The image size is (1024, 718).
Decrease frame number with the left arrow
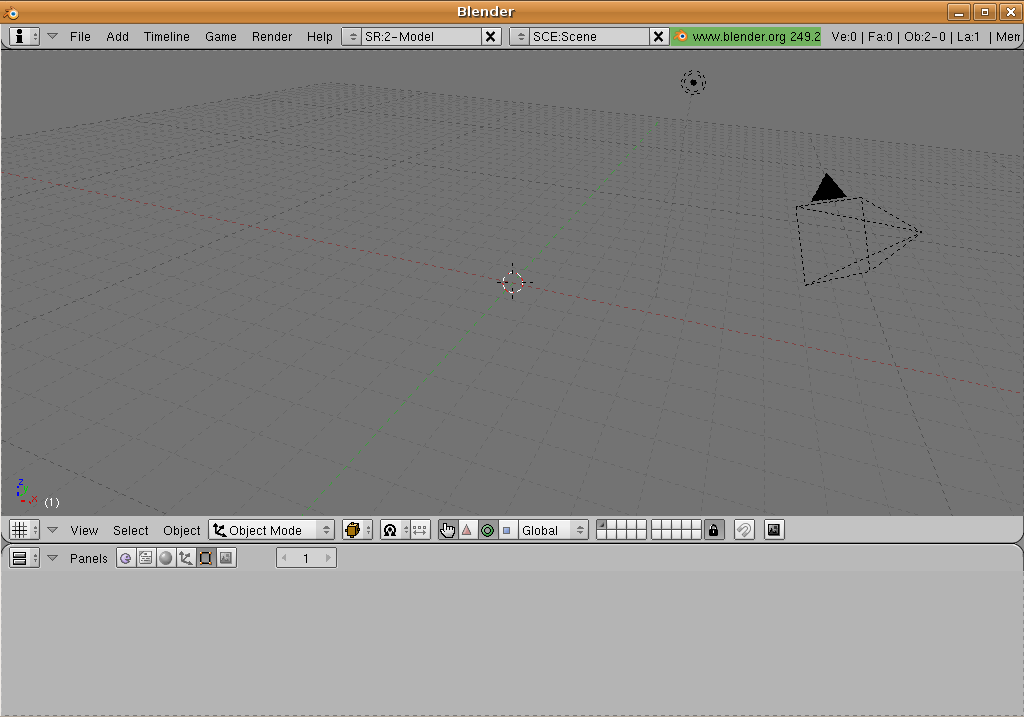(x=284, y=559)
